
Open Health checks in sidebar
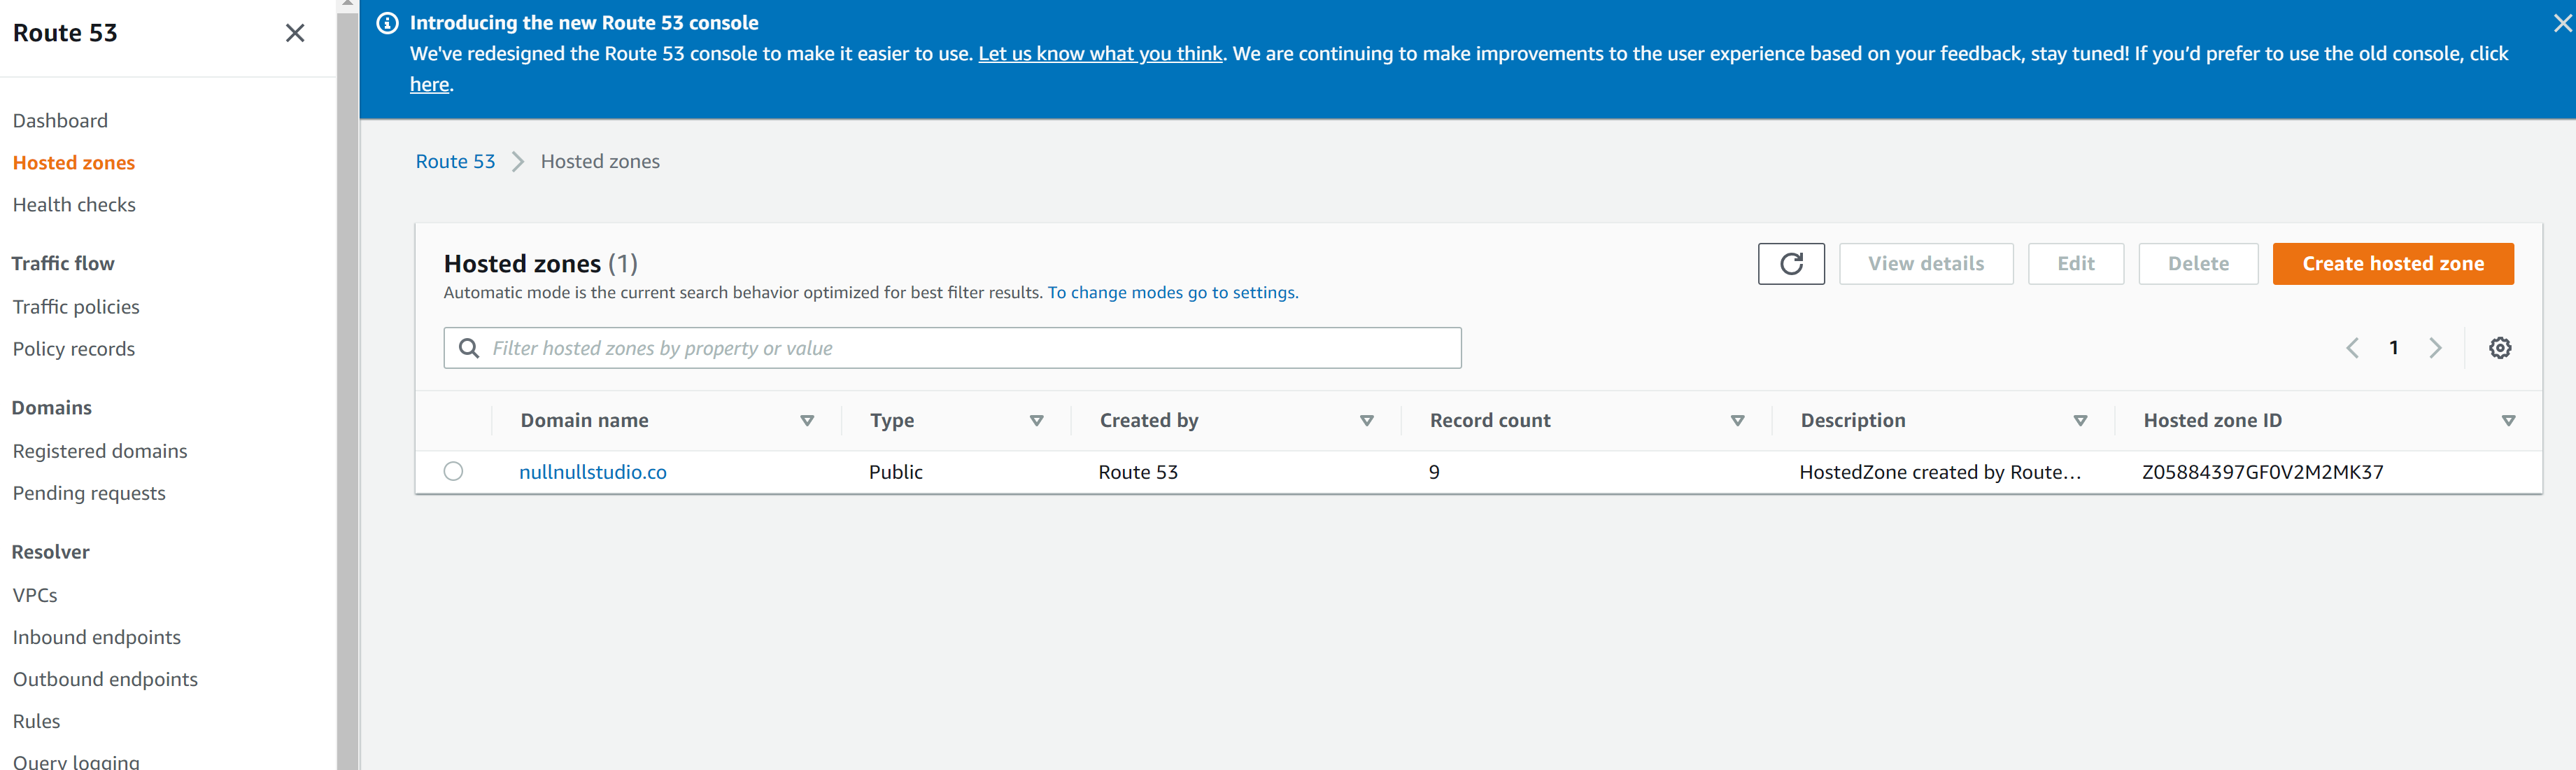pyautogui.click(x=74, y=205)
